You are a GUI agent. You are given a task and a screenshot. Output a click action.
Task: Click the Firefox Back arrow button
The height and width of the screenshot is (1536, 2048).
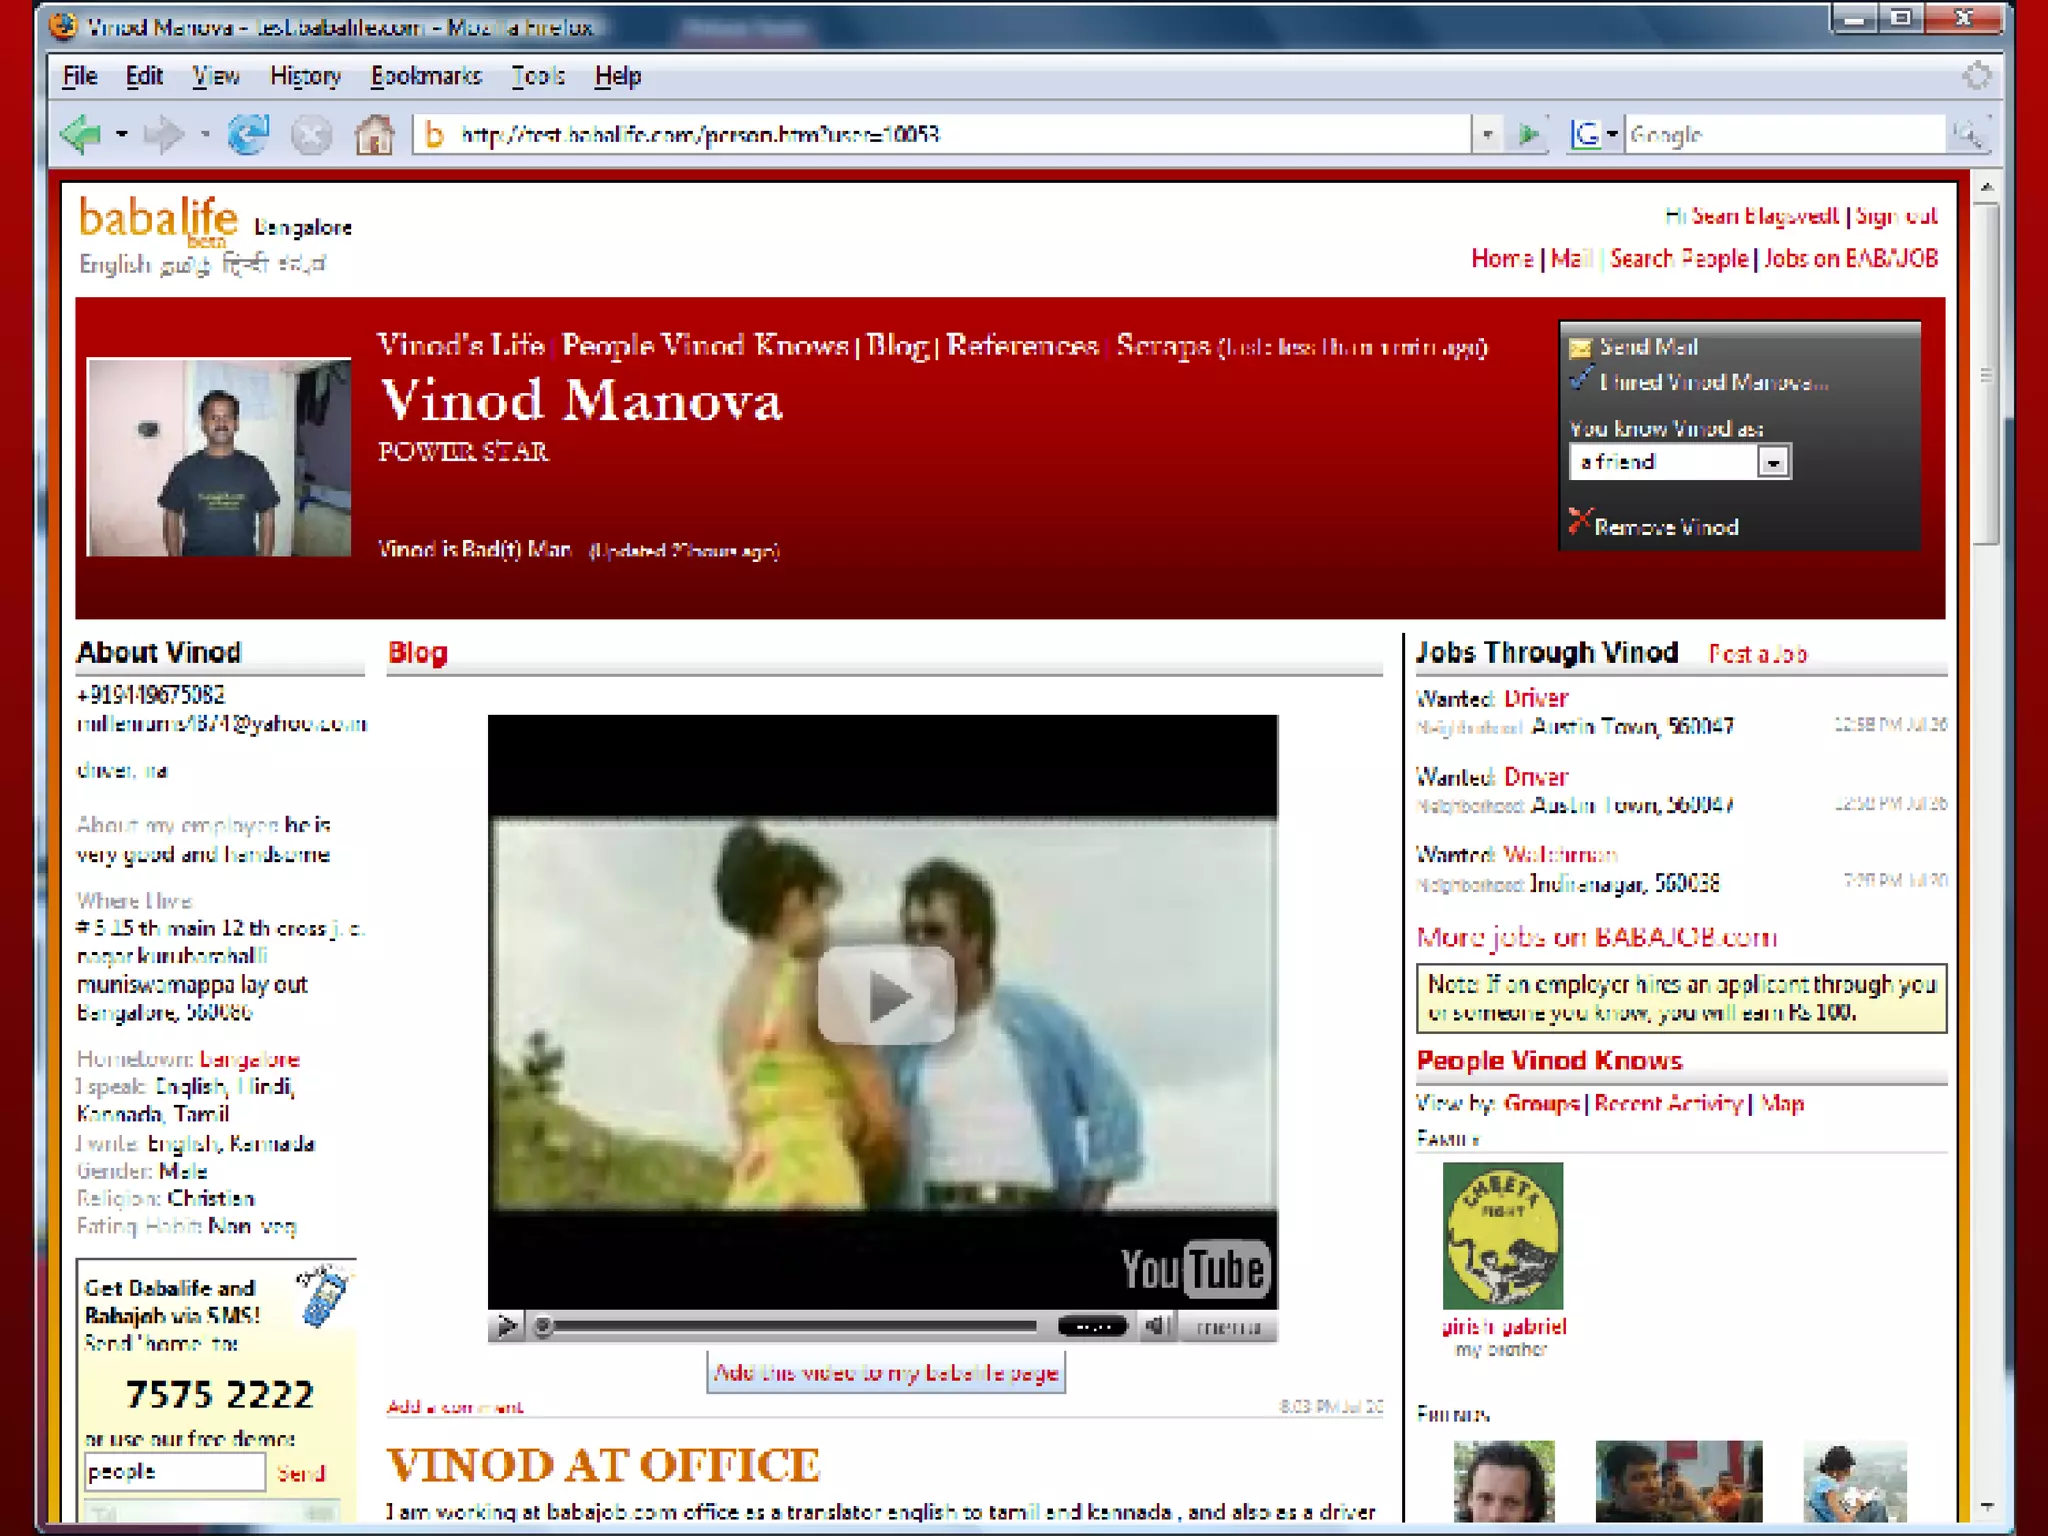click(82, 134)
